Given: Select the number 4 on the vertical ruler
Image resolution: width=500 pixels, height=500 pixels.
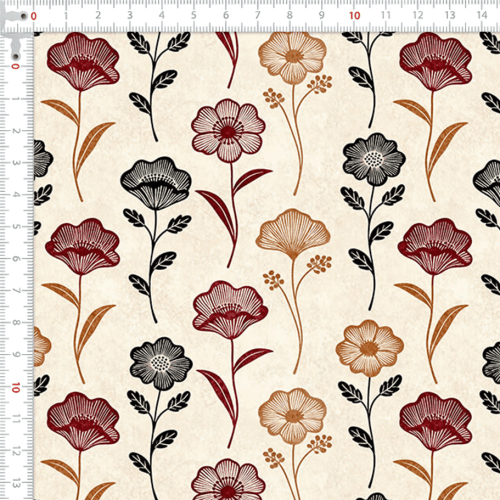Looking at the screenshot, I should tap(16, 194).
